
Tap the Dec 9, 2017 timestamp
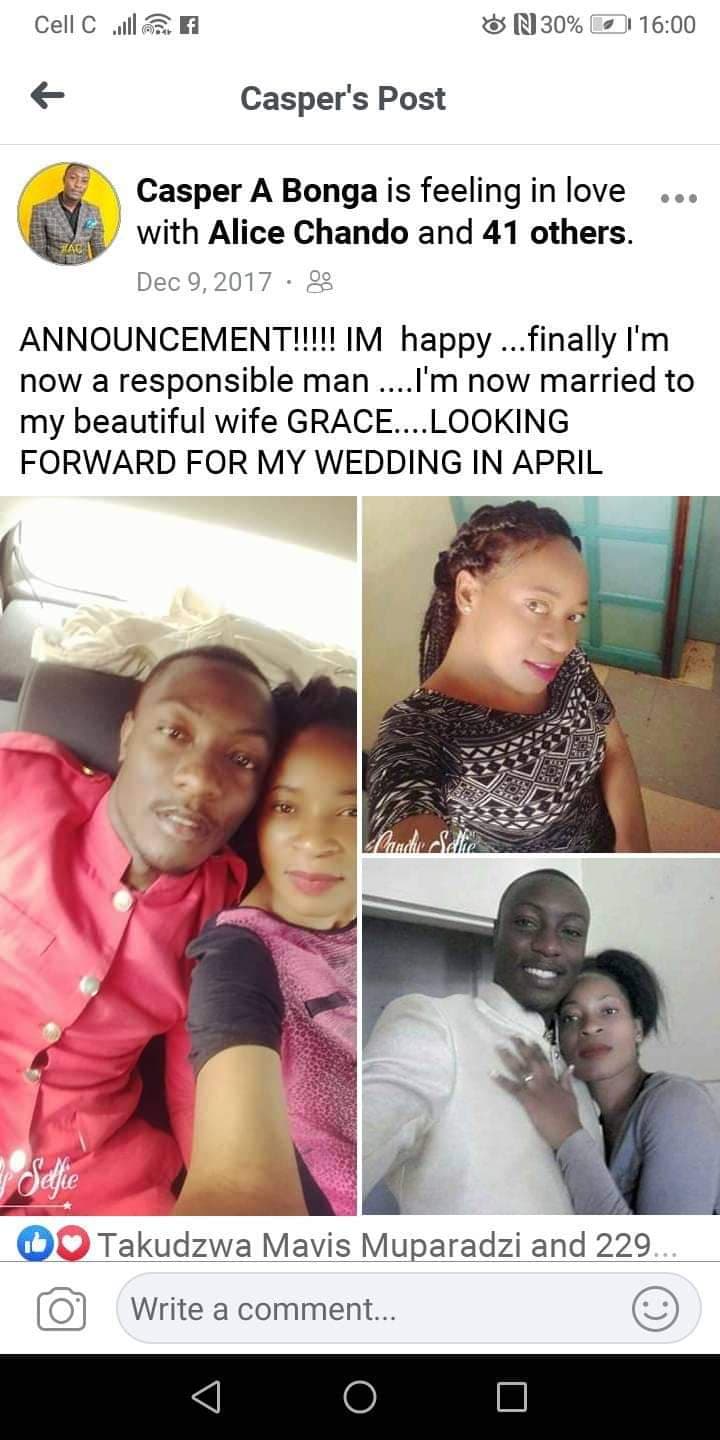click(204, 282)
